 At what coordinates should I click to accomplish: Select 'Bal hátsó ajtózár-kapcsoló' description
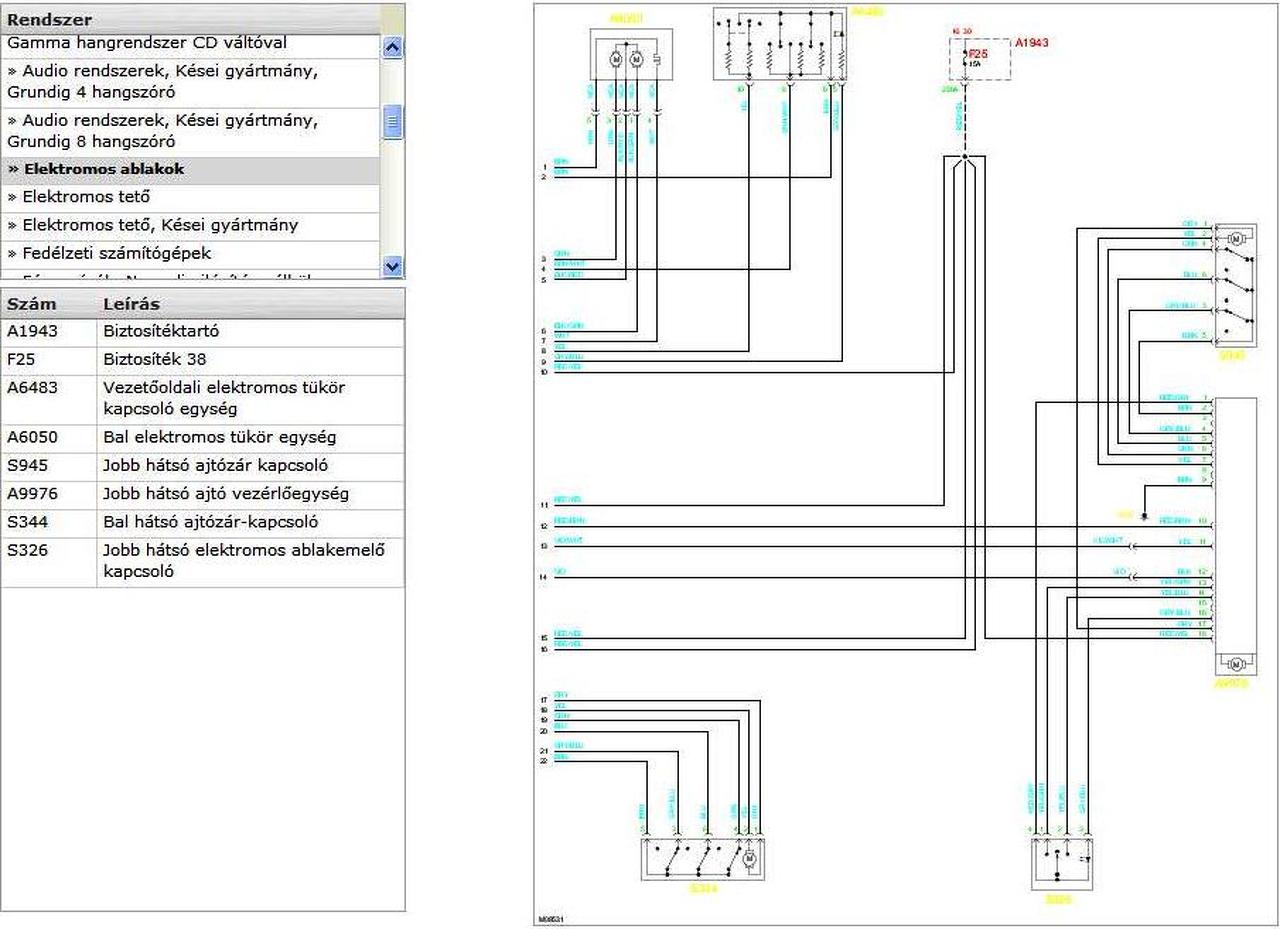(x=251, y=521)
